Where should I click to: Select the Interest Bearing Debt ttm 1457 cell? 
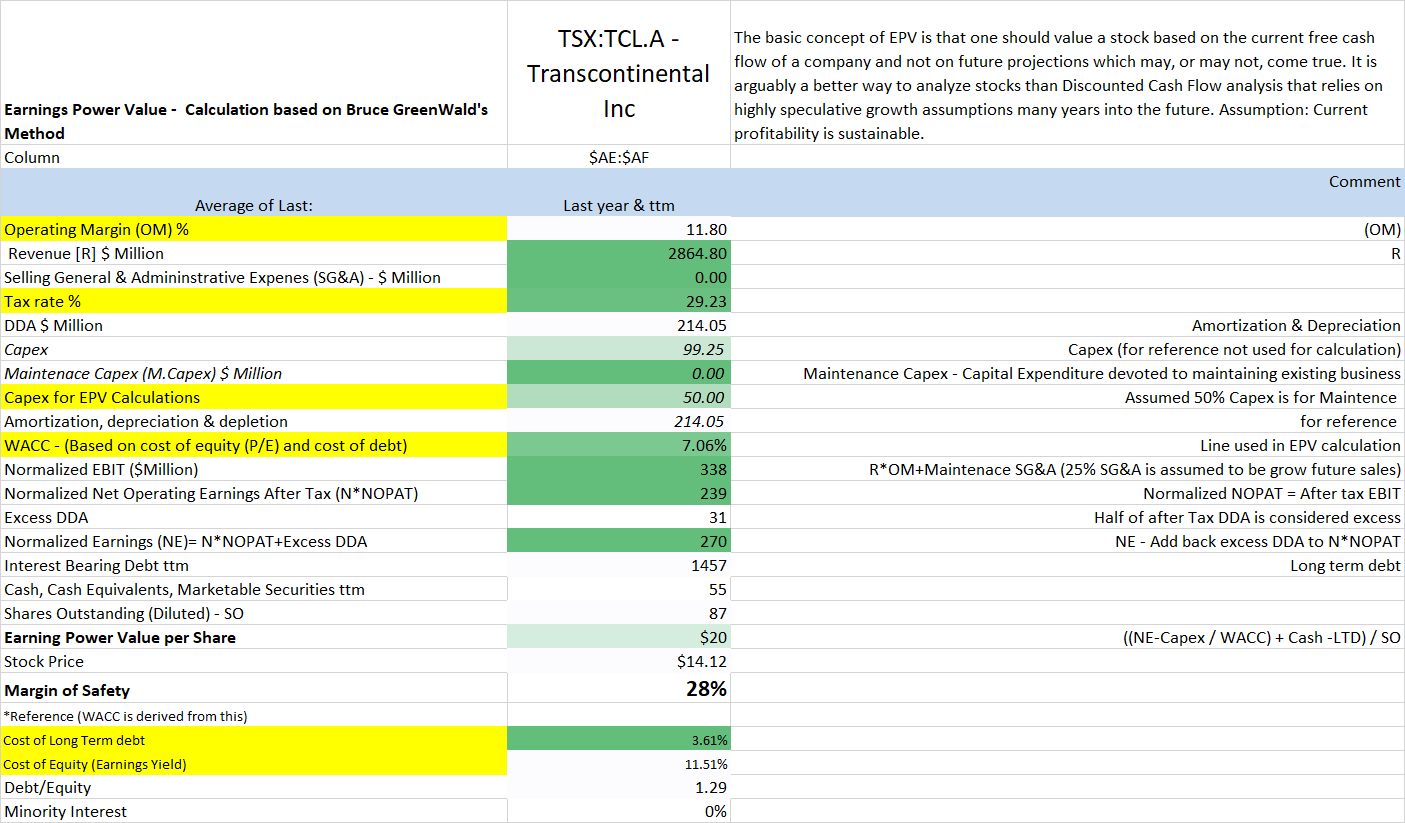coord(618,565)
